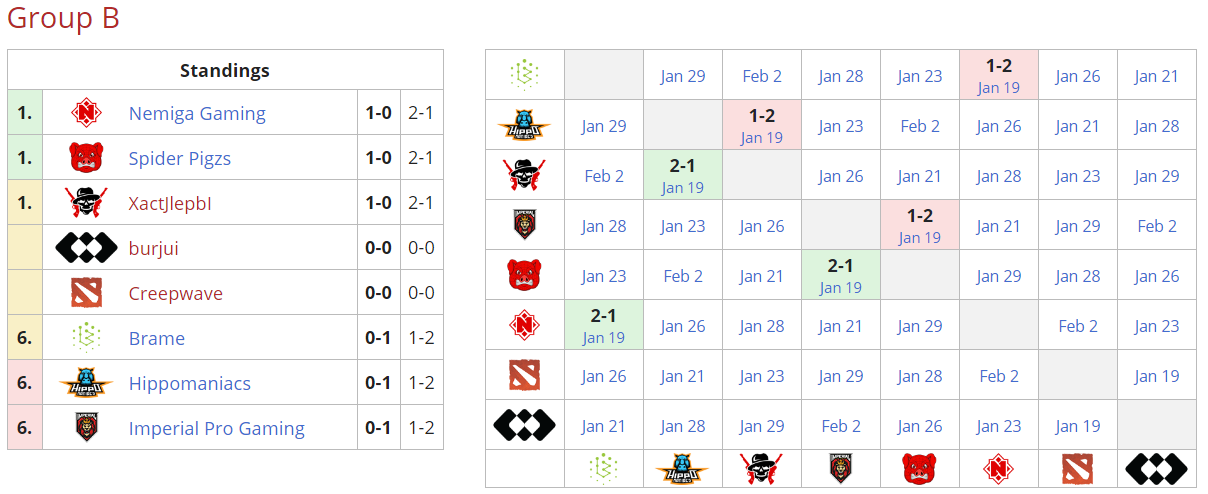Open Creepwave team page link
The height and width of the screenshot is (494, 1208).
[x=176, y=293]
